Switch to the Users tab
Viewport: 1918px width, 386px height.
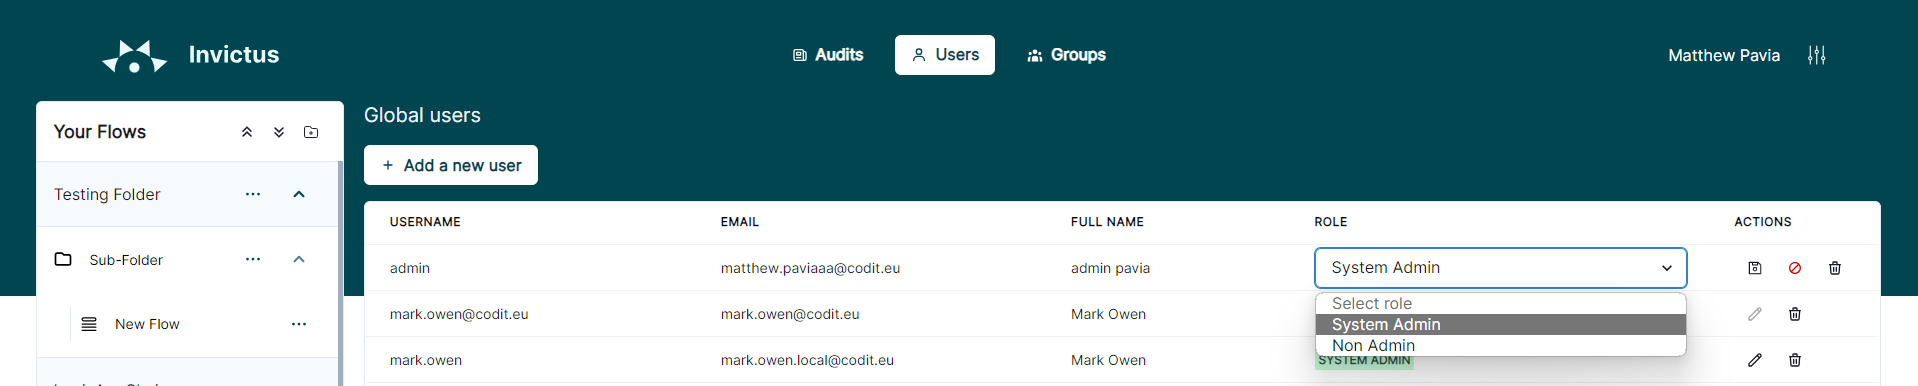pos(945,55)
